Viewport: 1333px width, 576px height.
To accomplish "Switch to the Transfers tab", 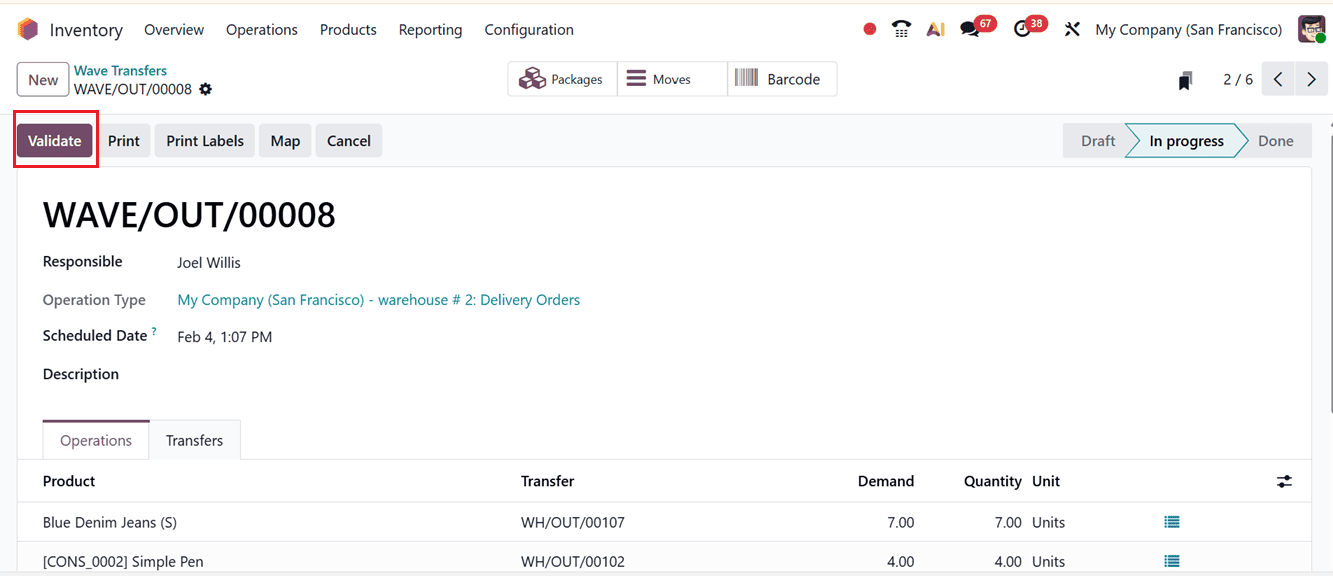I will [x=194, y=440].
